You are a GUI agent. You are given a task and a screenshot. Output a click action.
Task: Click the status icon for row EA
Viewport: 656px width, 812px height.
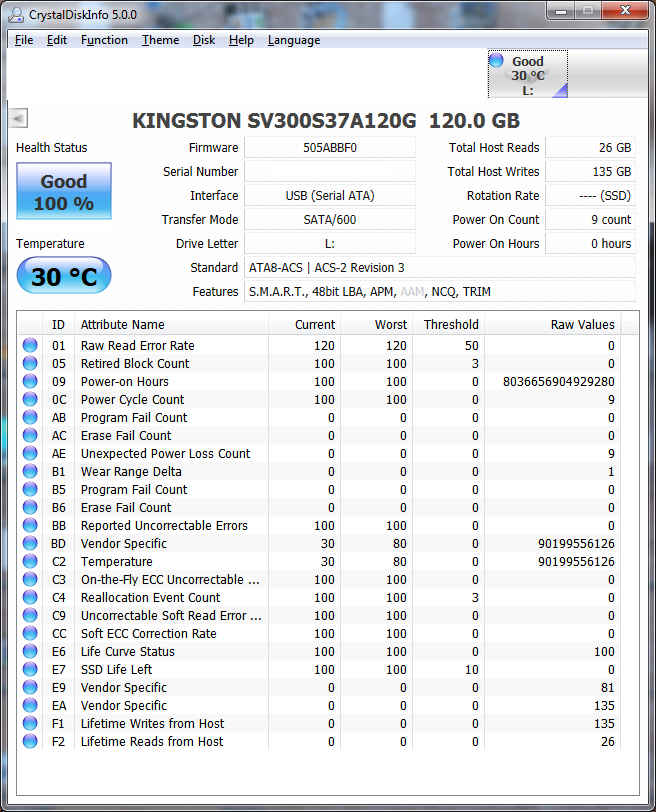[x=30, y=705]
